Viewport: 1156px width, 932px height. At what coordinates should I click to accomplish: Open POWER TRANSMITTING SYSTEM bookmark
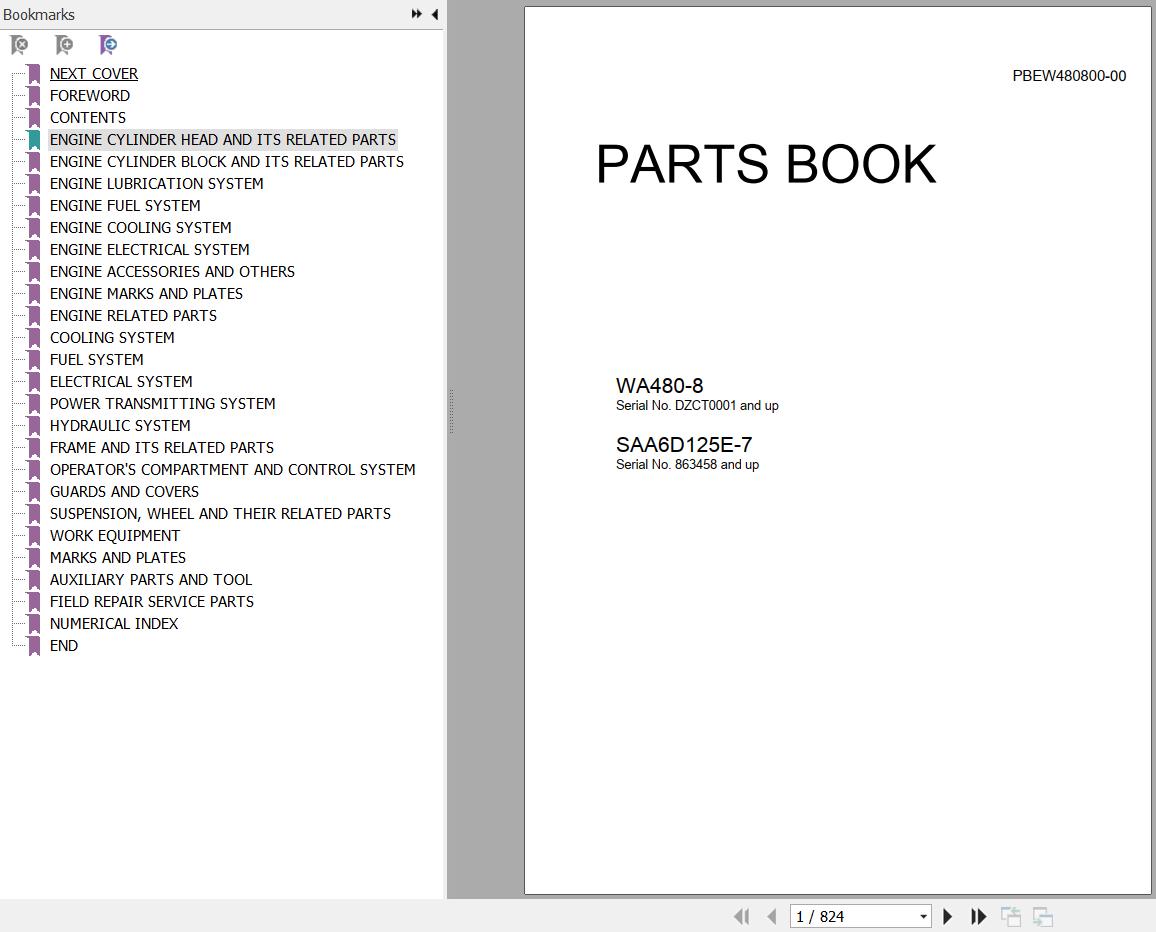click(x=163, y=403)
